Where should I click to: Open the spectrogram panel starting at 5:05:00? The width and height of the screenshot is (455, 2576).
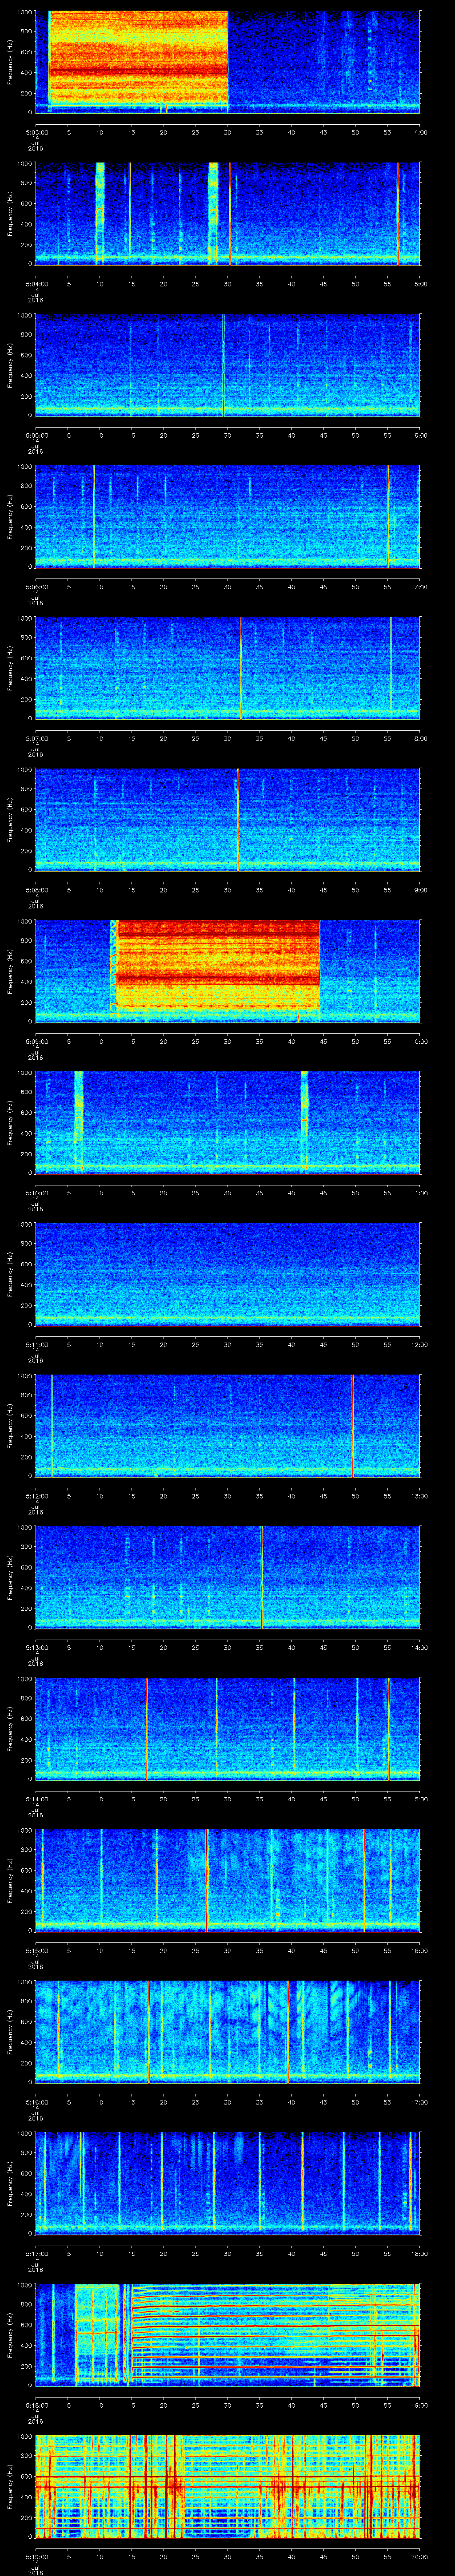pos(228,365)
